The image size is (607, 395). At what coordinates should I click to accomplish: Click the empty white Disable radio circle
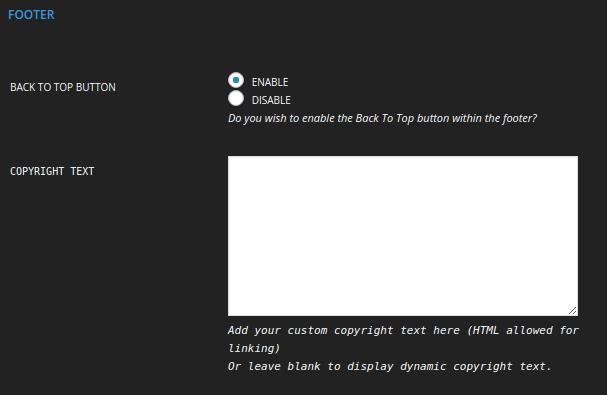236,98
